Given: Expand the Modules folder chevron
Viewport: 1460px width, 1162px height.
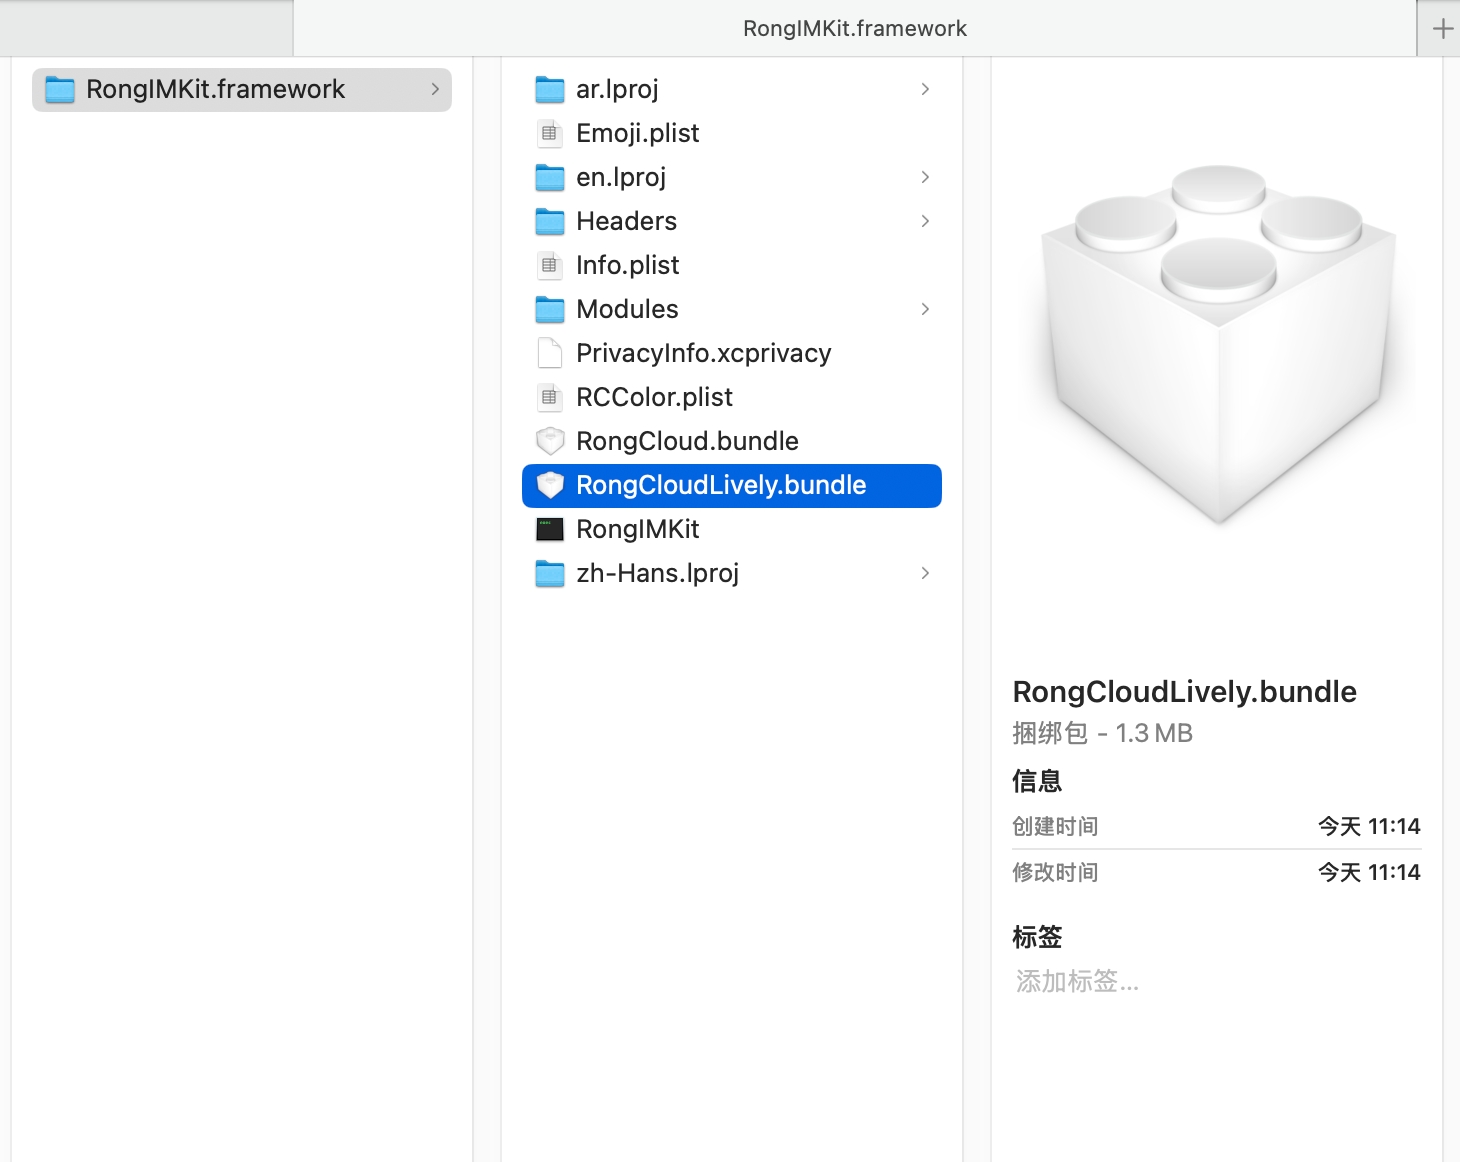Looking at the screenshot, I should coord(925,309).
